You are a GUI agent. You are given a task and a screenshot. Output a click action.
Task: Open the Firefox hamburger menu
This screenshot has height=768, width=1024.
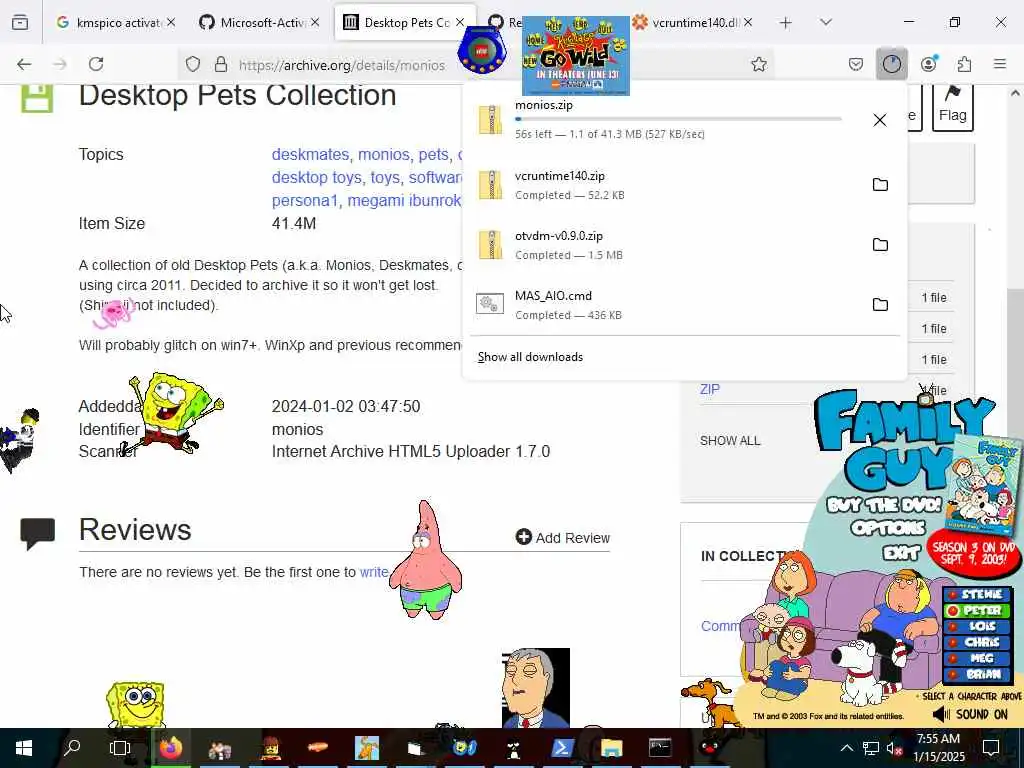(x=999, y=64)
